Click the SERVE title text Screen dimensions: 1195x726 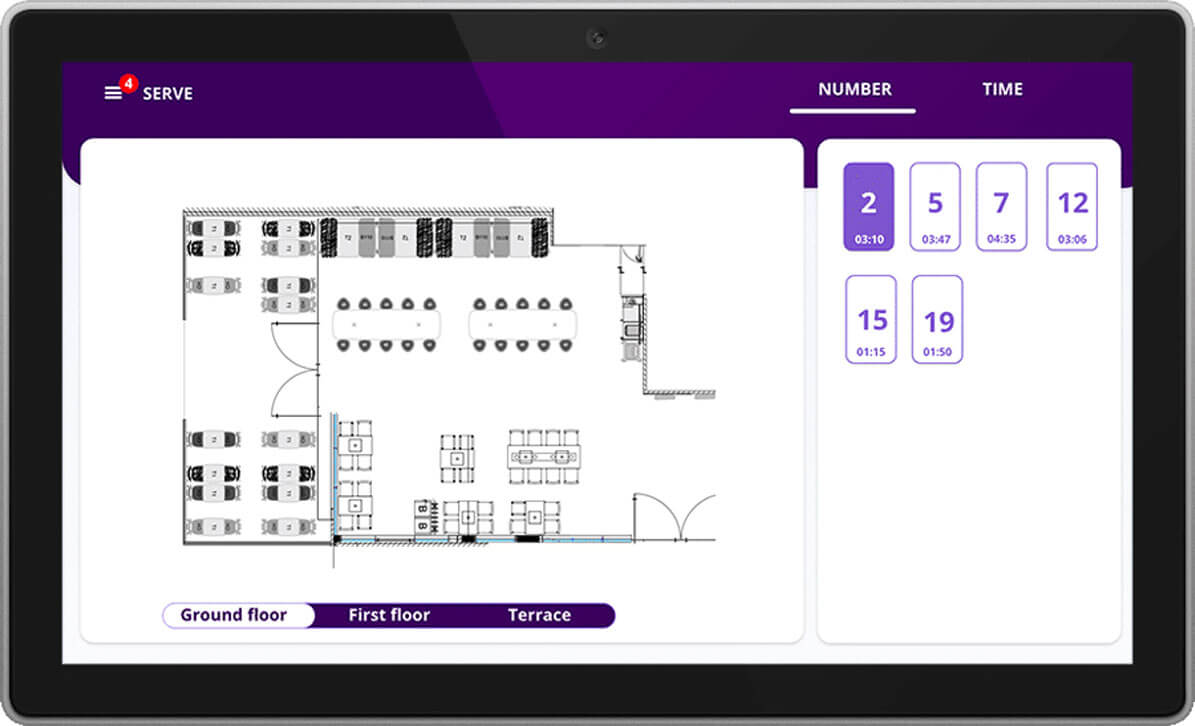pyautogui.click(x=167, y=93)
